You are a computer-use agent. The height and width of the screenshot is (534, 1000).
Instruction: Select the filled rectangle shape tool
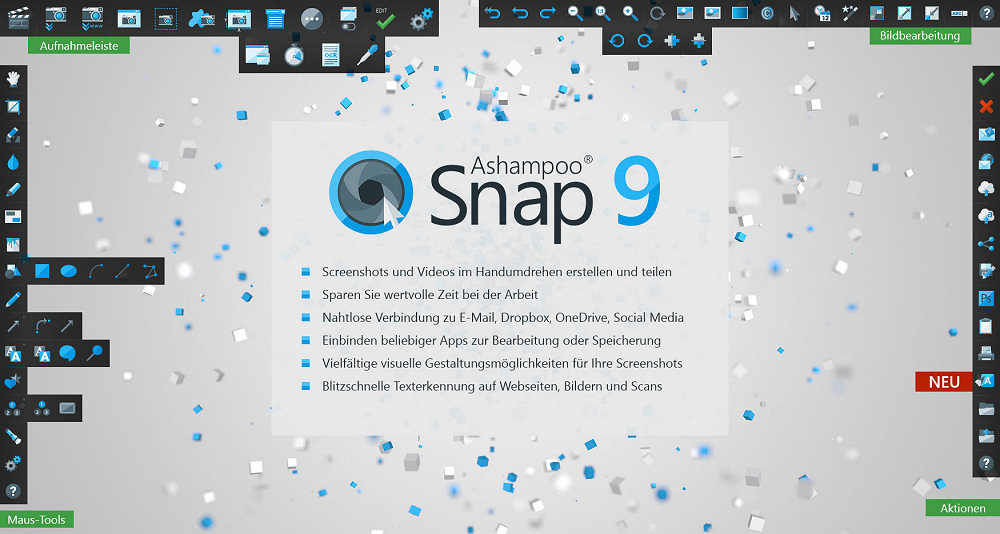pos(42,270)
